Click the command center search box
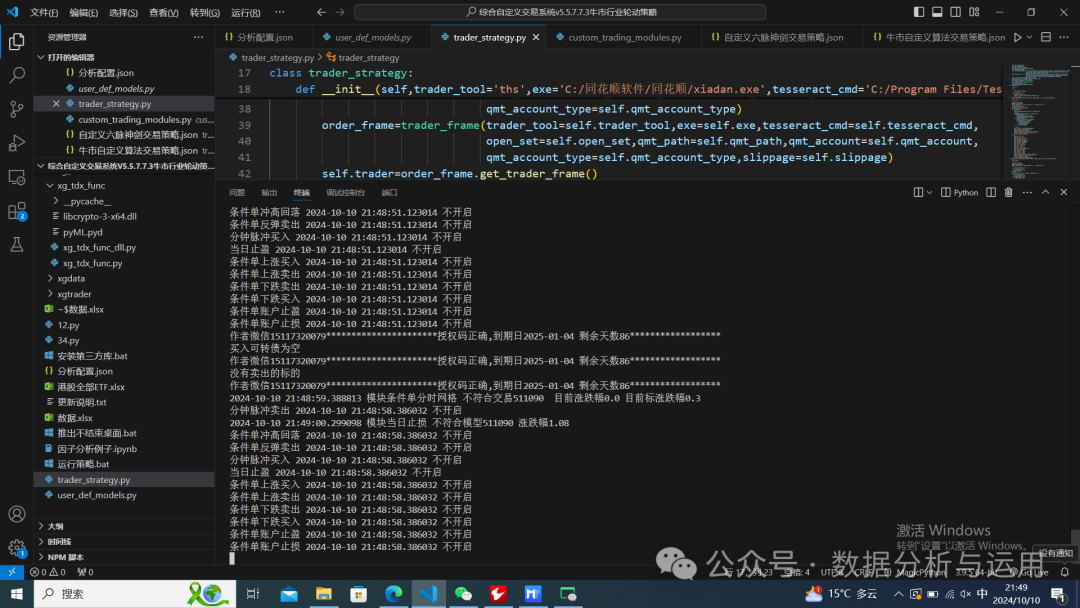This screenshot has width=1080, height=608. (x=560, y=12)
